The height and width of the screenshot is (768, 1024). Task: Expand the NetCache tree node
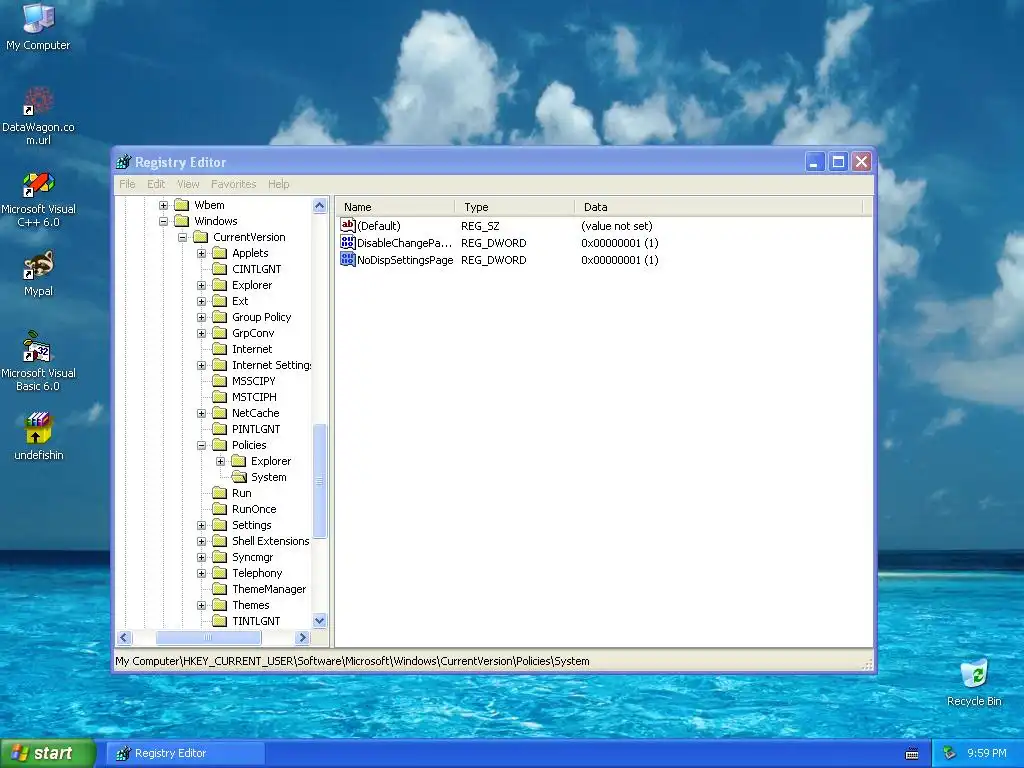click(201, 413)
